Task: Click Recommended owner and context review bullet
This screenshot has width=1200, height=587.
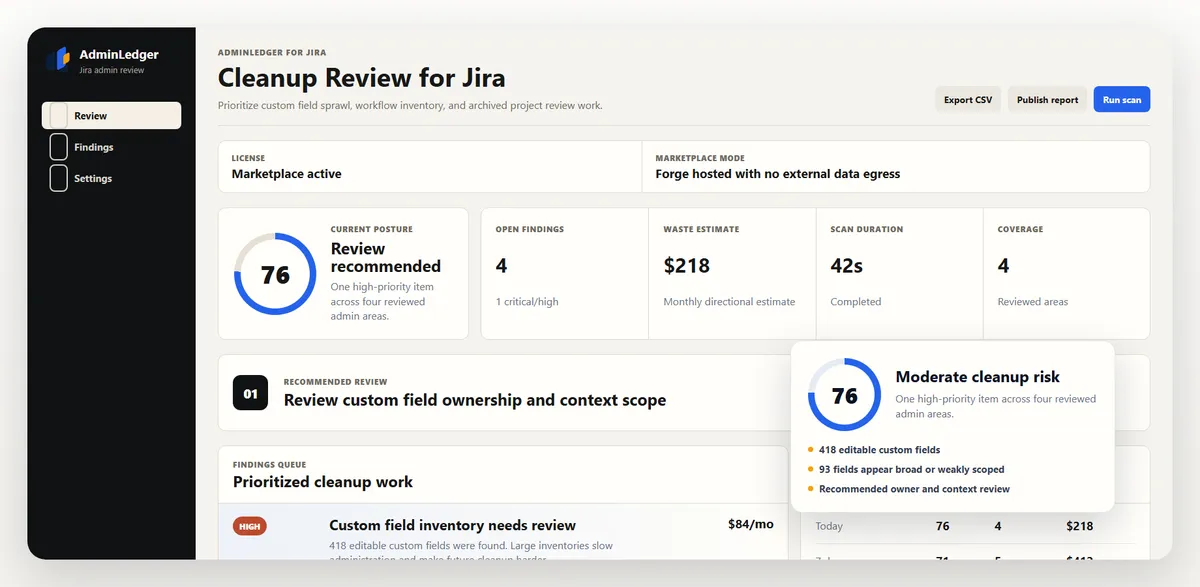Action: pyautogui.click(x=914, y=489)
